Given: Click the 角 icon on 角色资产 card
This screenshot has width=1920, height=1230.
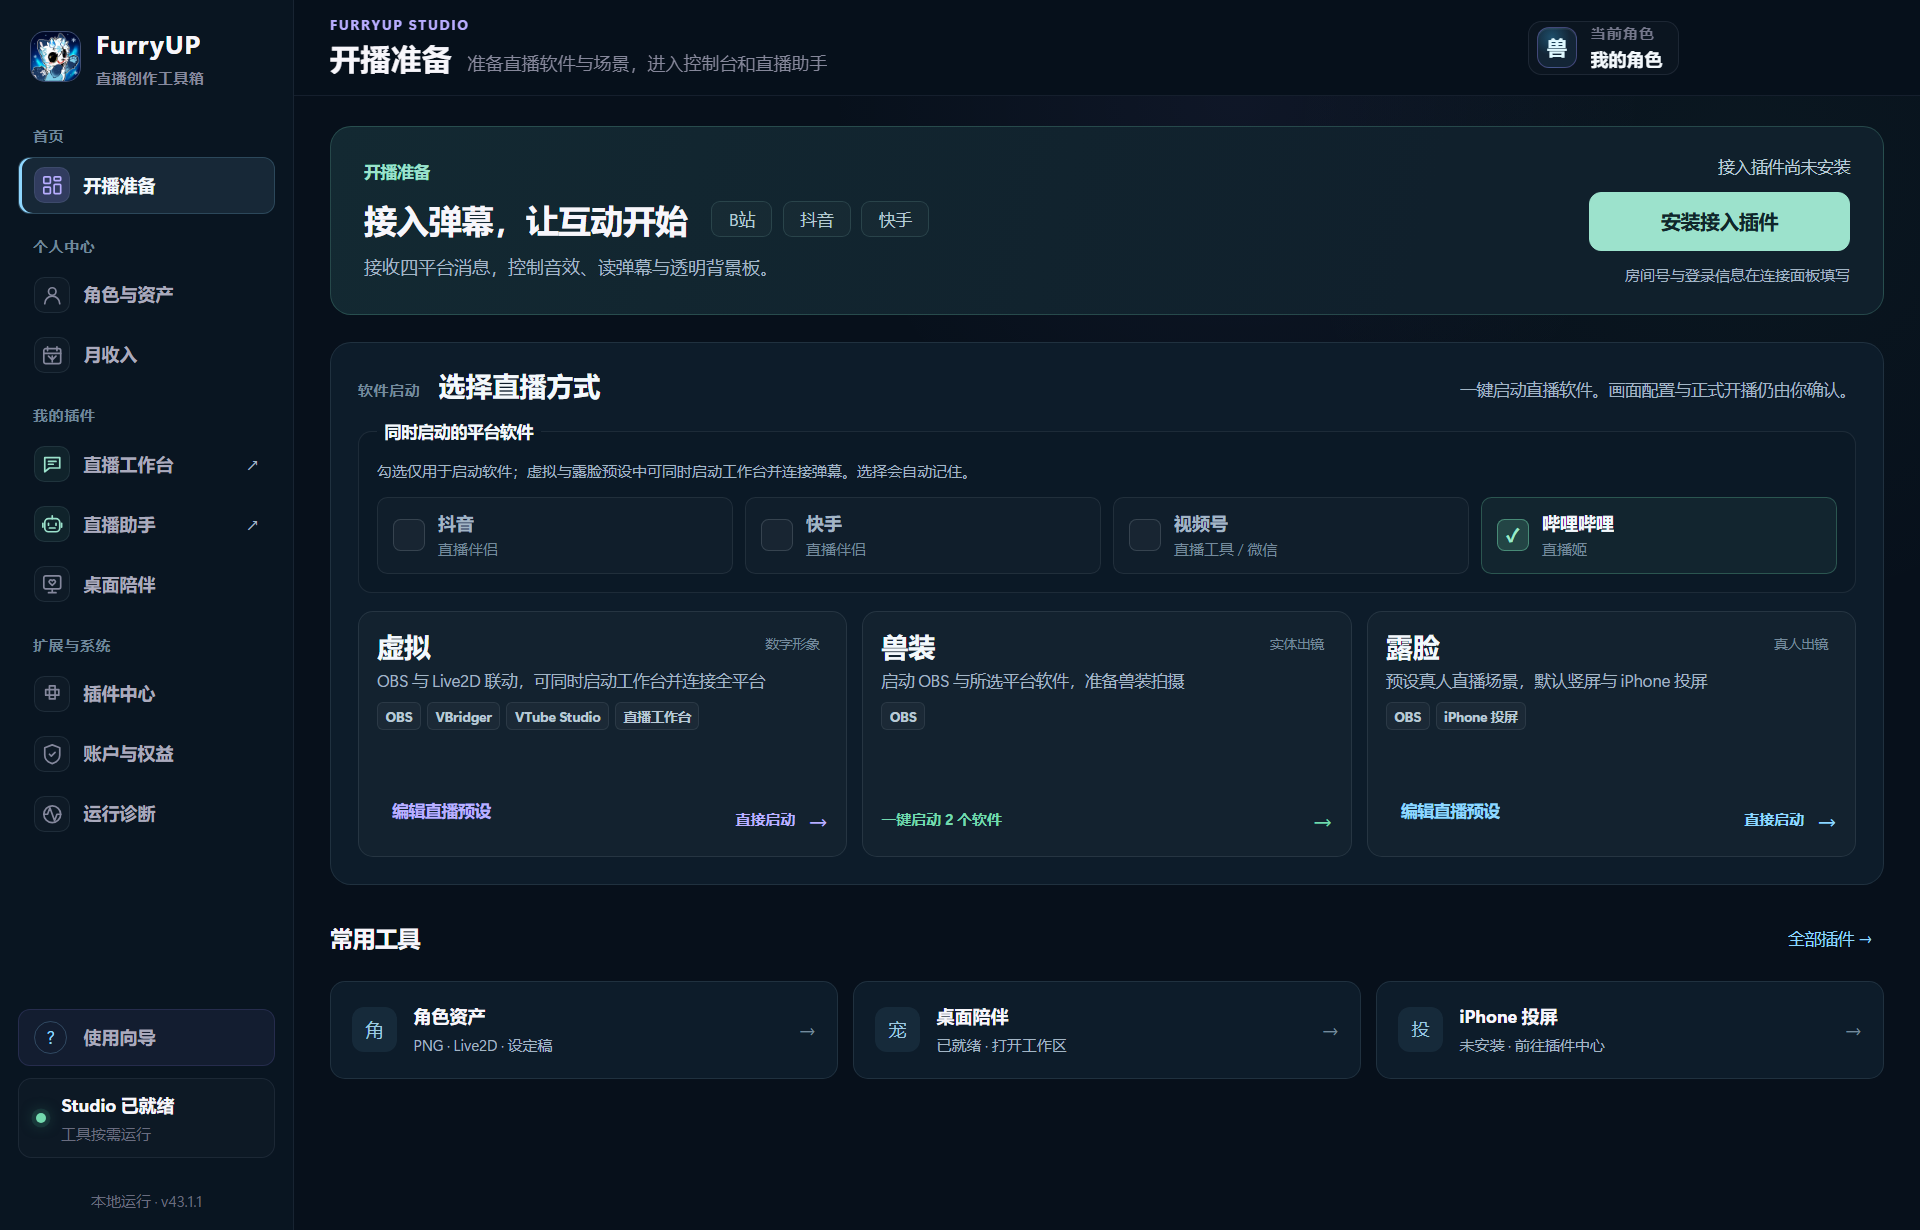Looking at the screenshot, I should (x=374, y=1030).
